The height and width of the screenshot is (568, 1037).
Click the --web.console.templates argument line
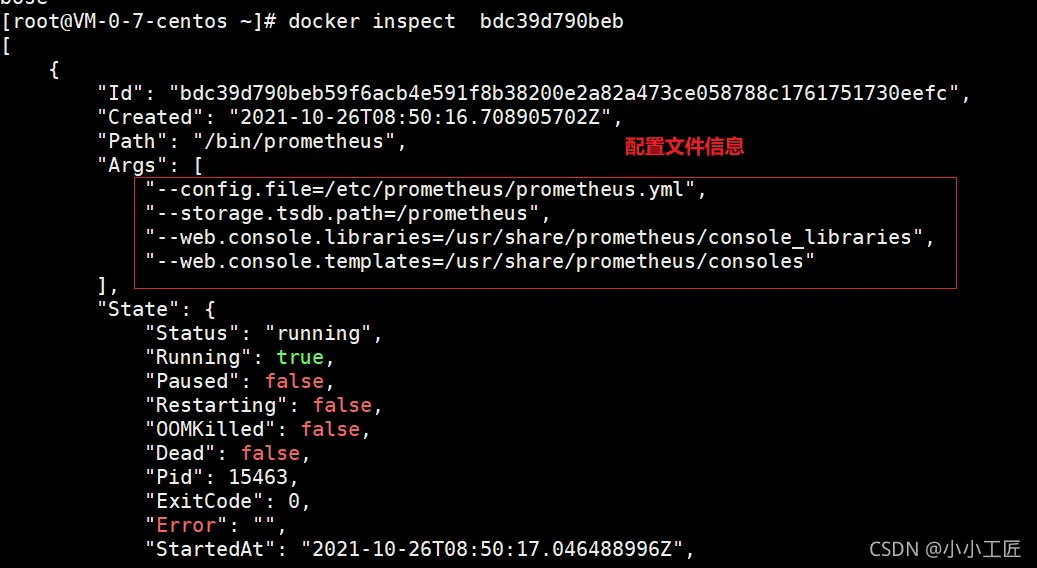480,261
